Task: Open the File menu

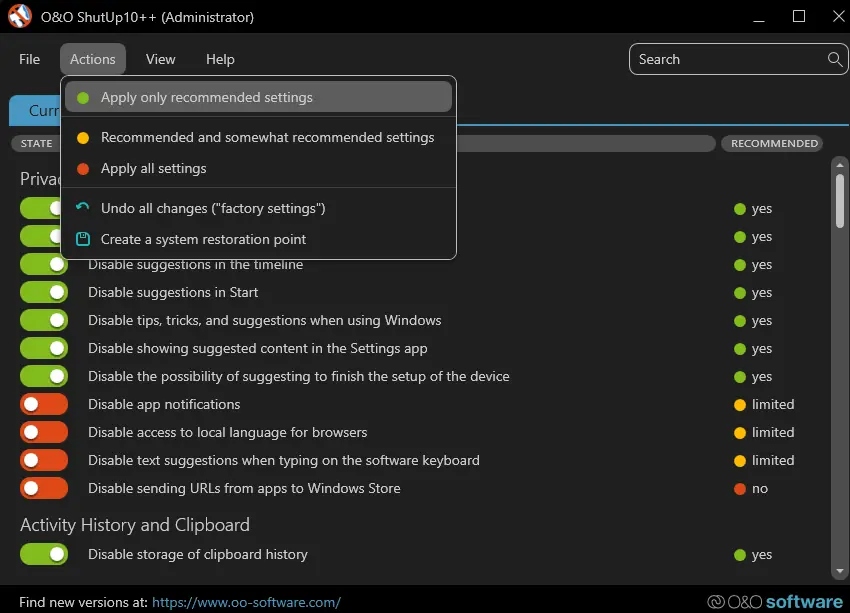Action: pos(29,59)
